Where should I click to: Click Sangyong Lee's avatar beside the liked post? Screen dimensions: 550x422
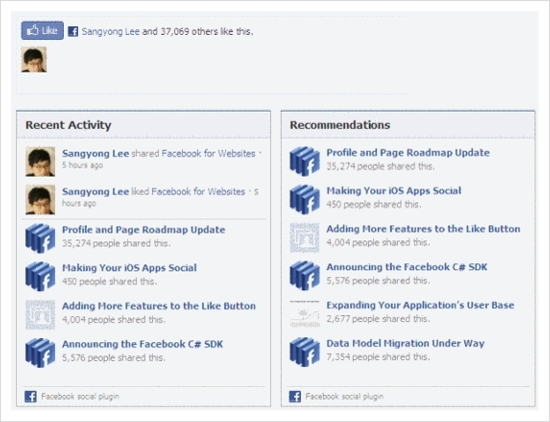40,200
